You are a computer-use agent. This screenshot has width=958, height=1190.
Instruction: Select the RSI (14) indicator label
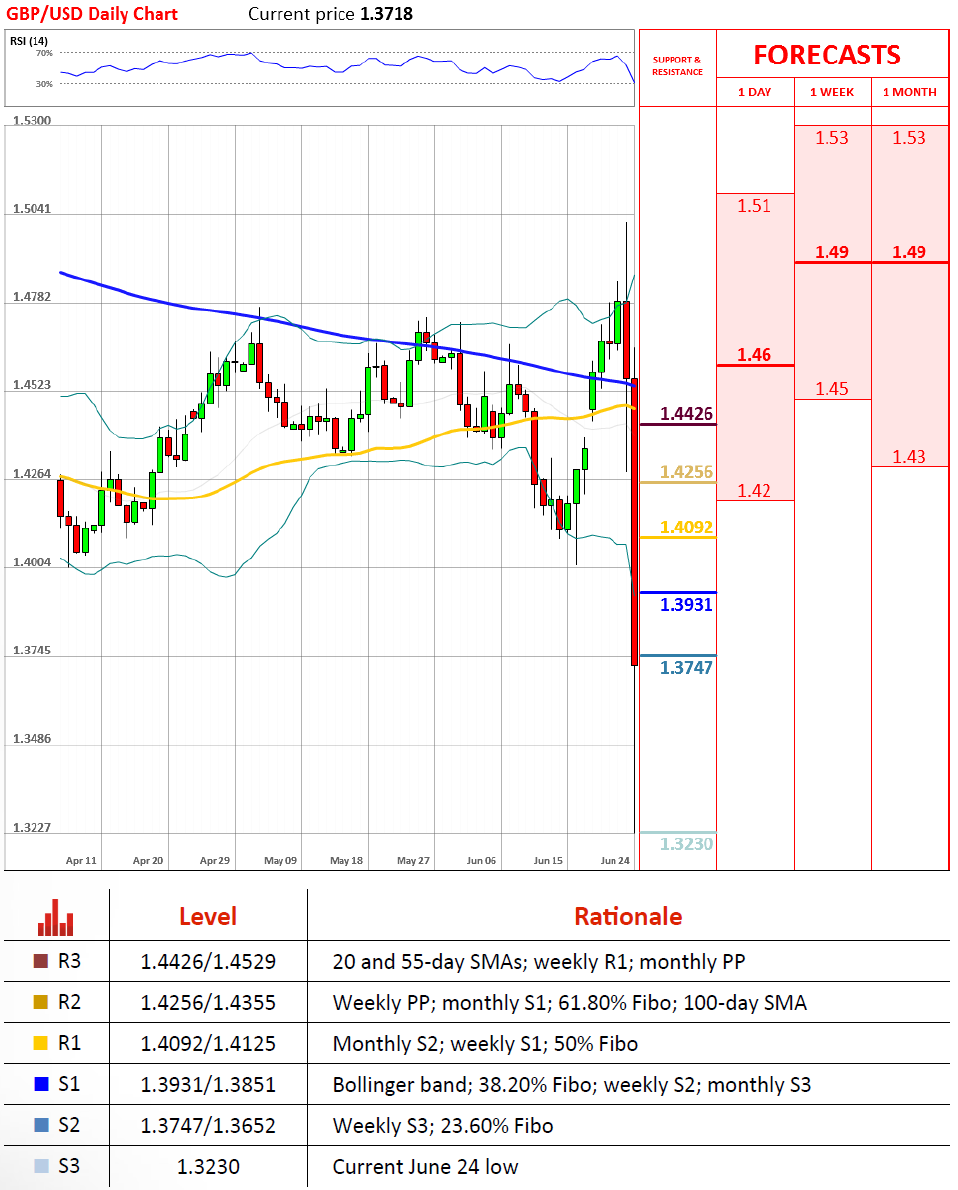27,40
